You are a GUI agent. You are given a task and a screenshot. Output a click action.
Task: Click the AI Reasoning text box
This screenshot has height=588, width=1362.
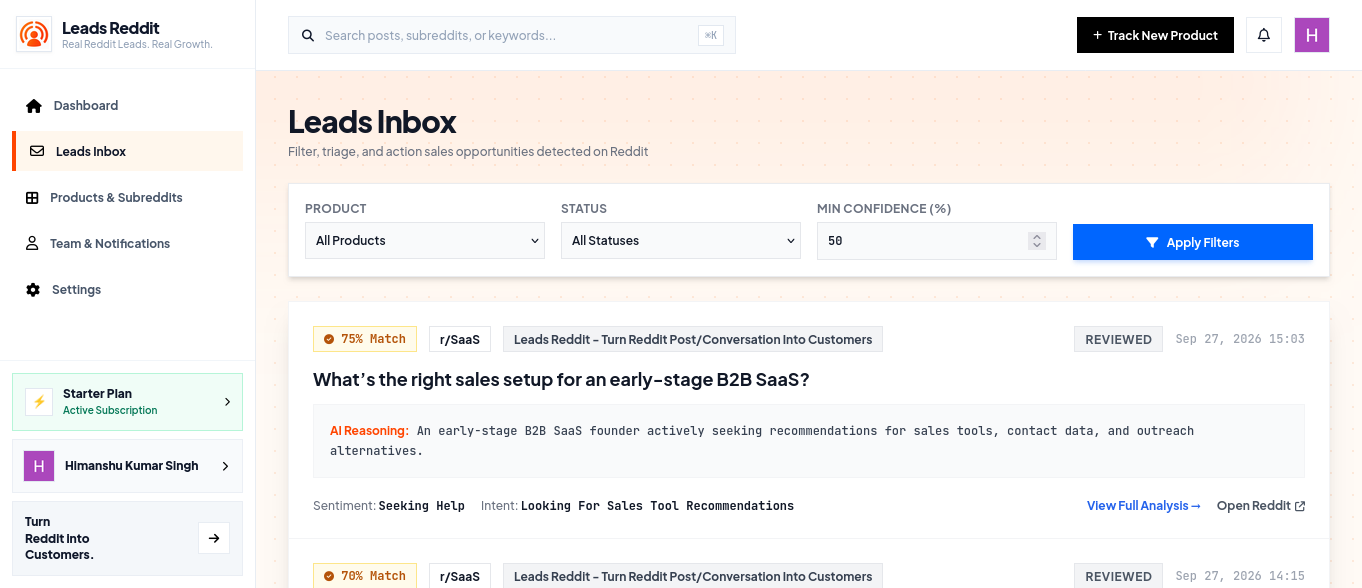point(809,441)
